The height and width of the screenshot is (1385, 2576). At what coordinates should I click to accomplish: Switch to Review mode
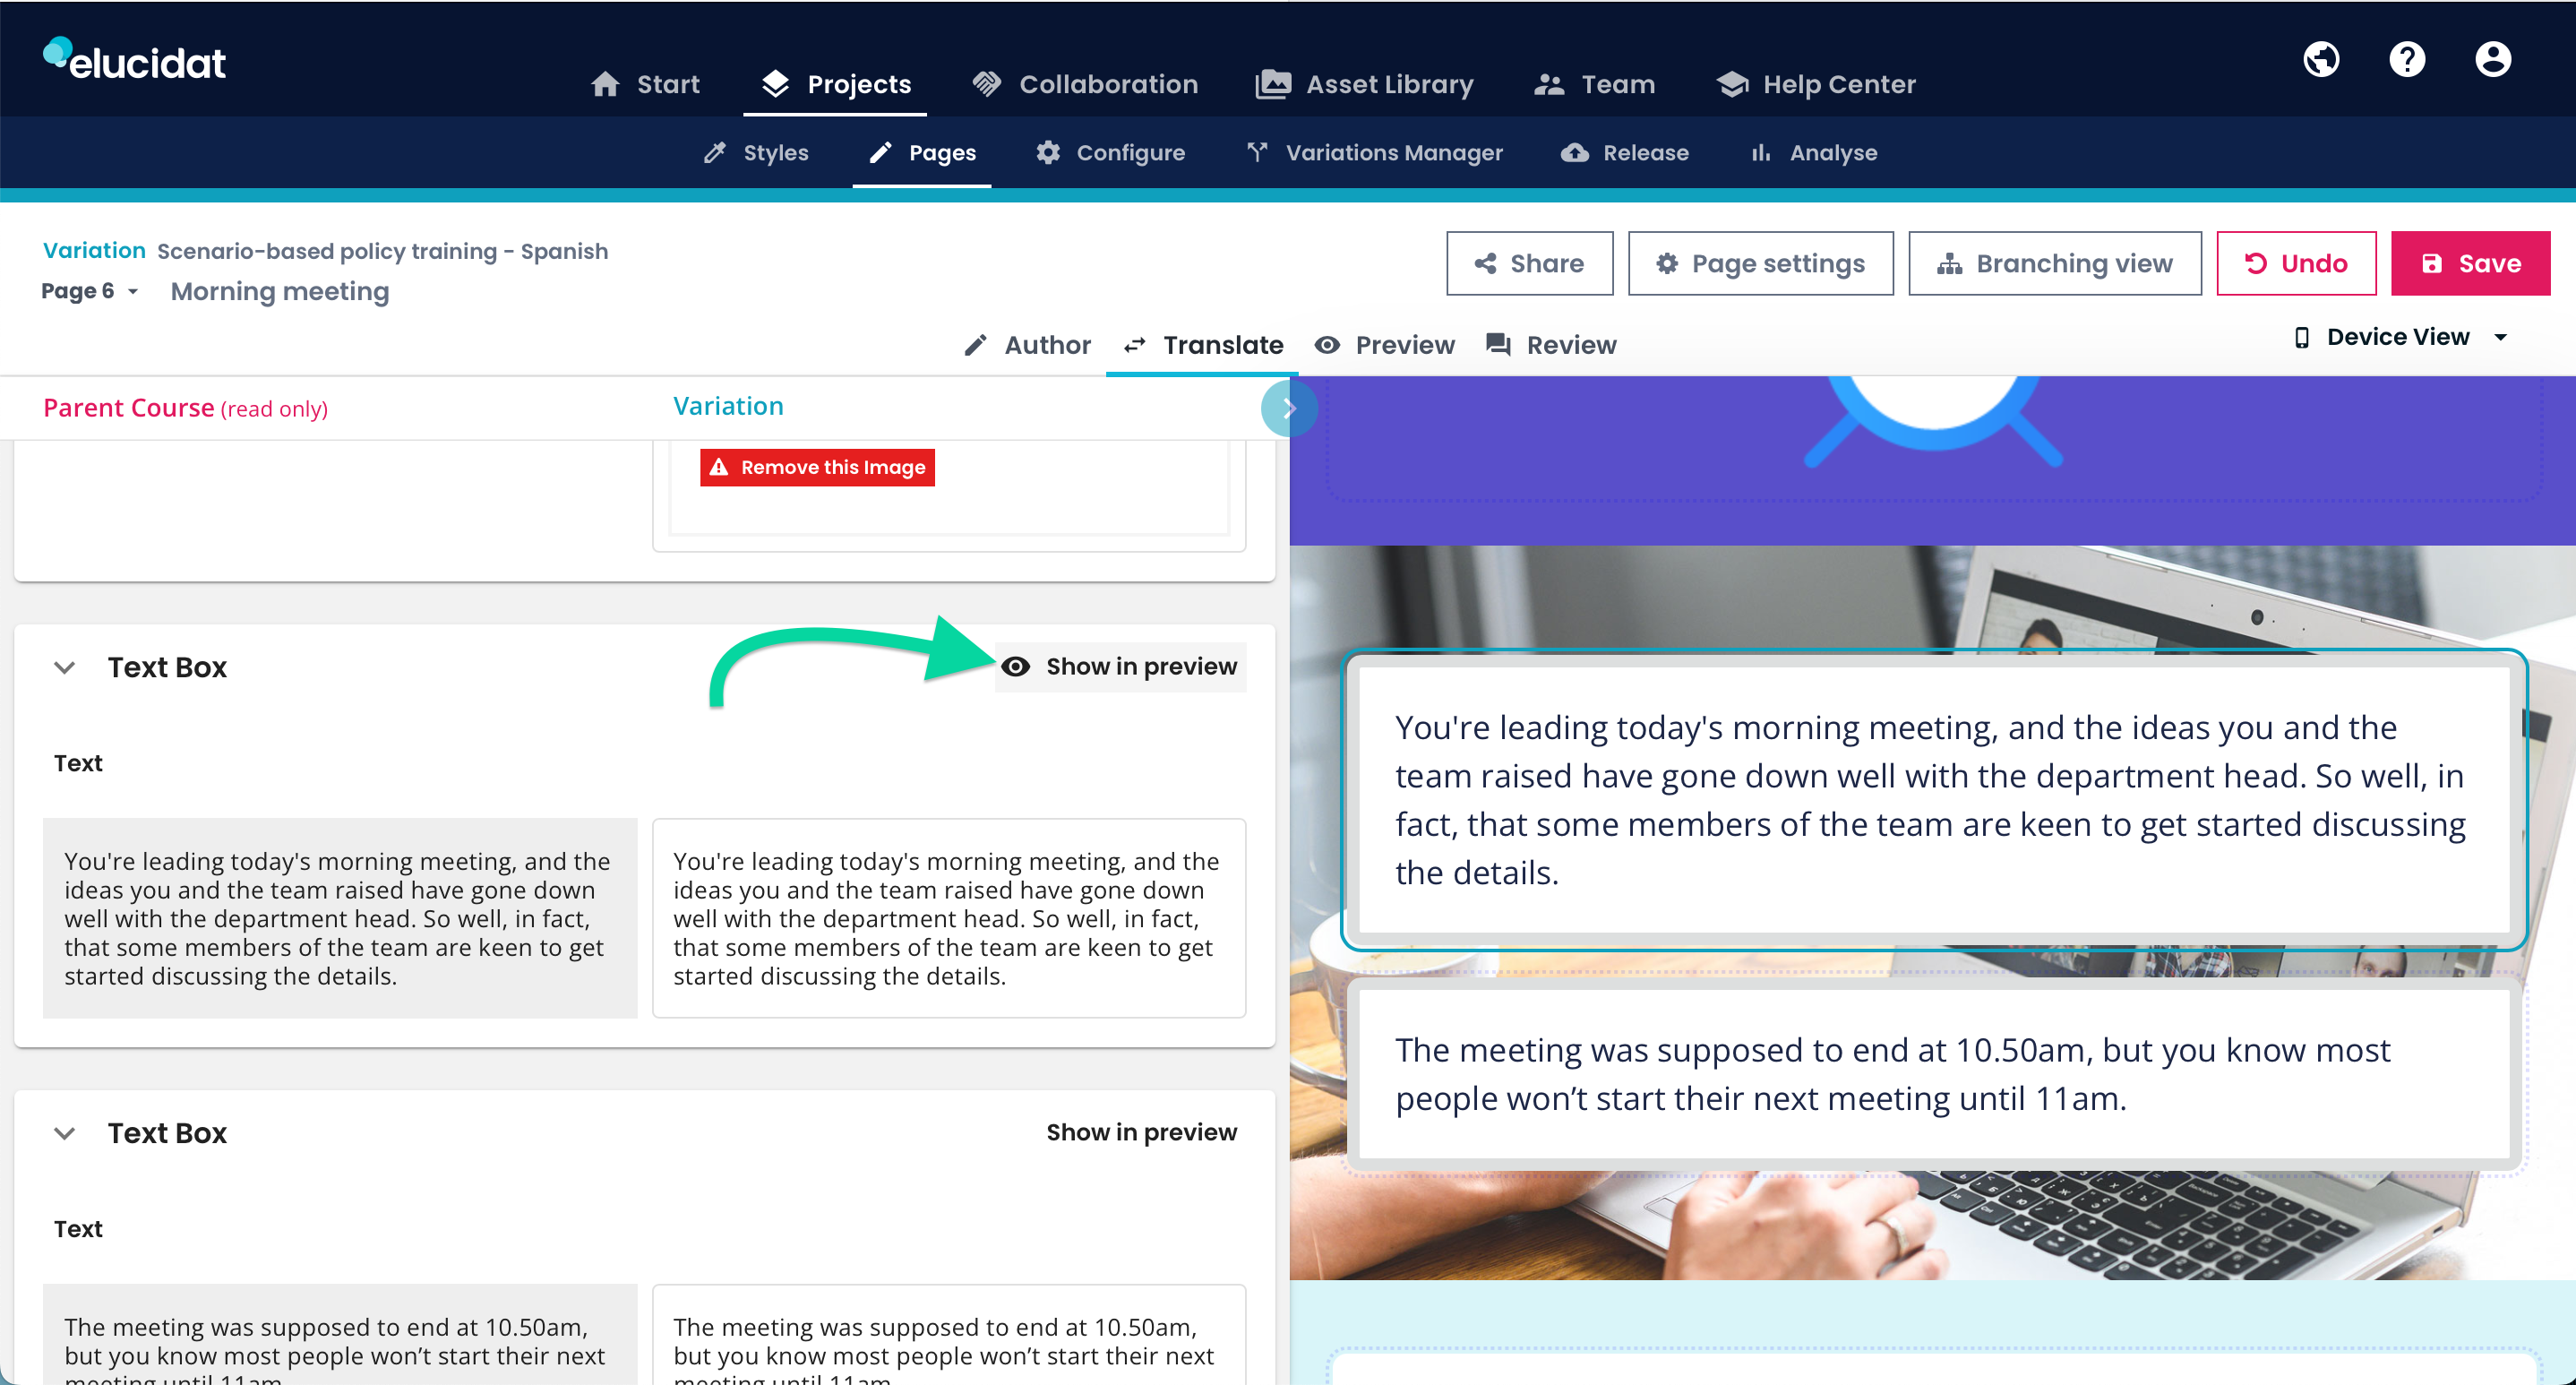[1551, 345]
